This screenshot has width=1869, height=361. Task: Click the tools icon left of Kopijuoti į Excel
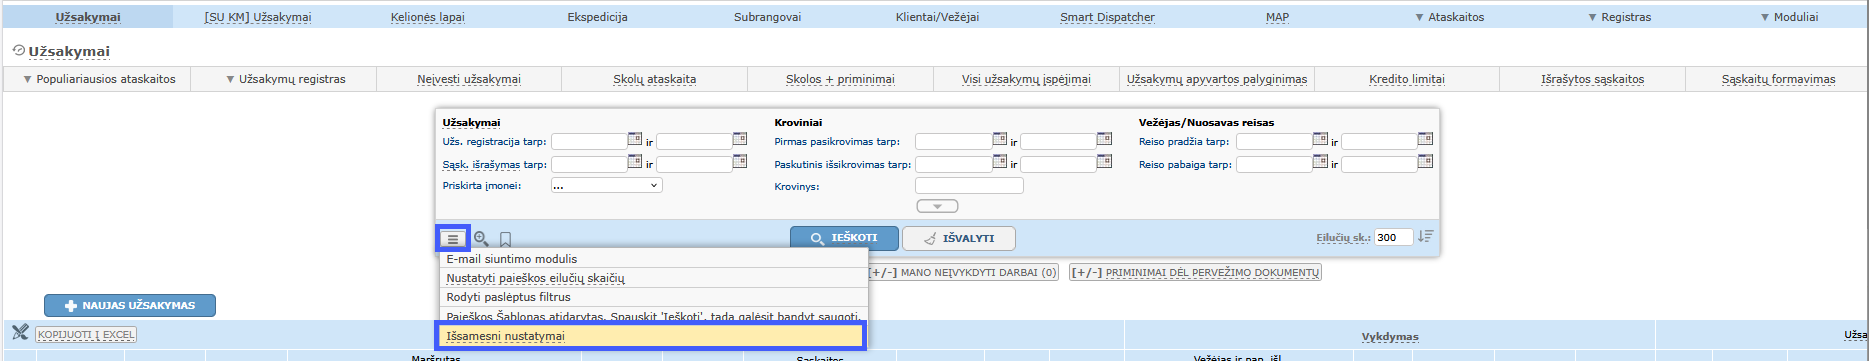pyautogui.click(x=20, y=333)
